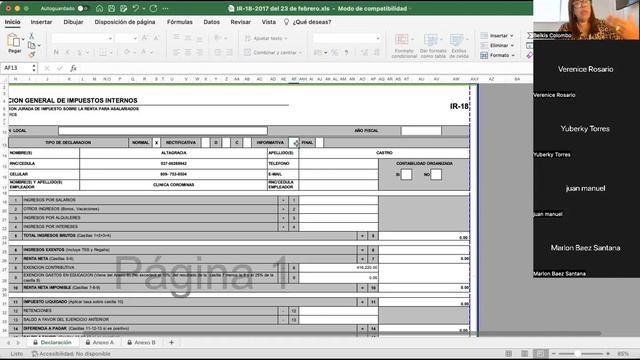Click the Font color A icon

click(x=144, y=52)
